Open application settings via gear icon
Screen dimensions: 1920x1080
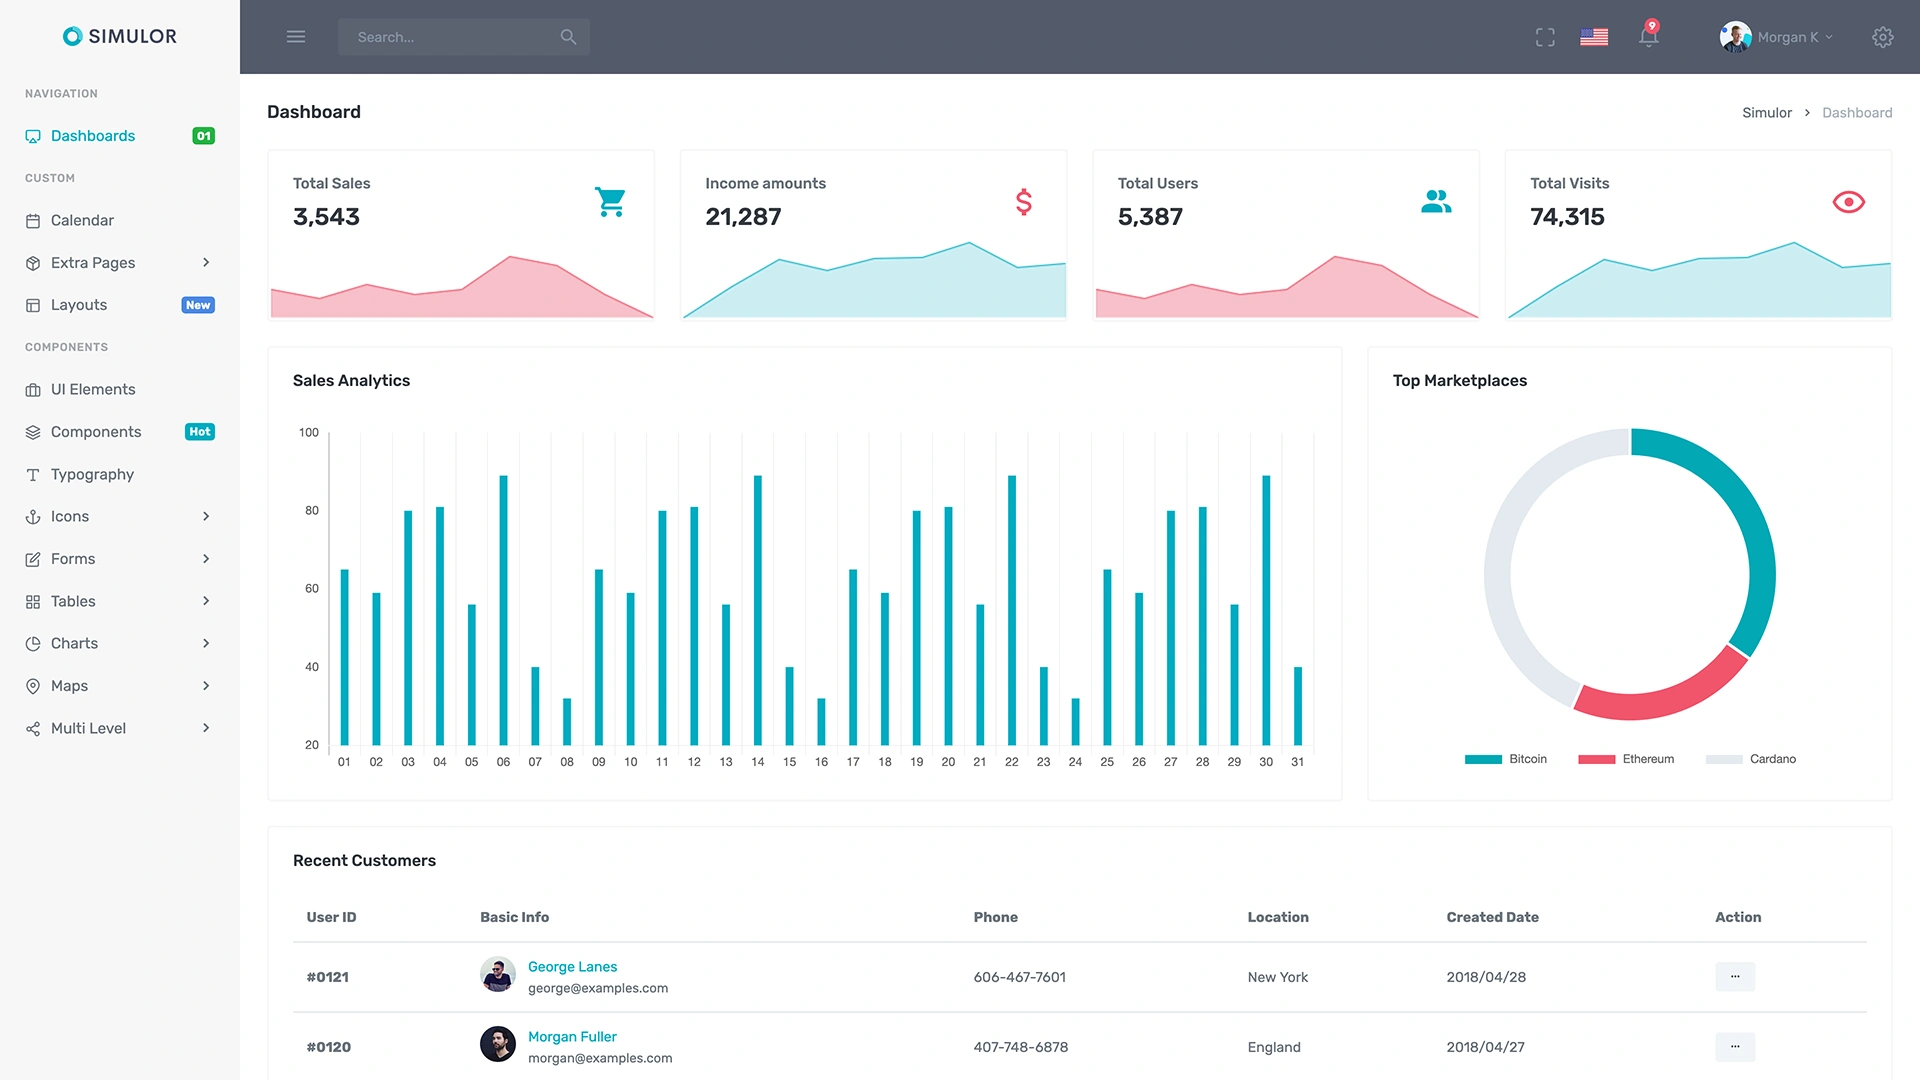coord(1883,37)
